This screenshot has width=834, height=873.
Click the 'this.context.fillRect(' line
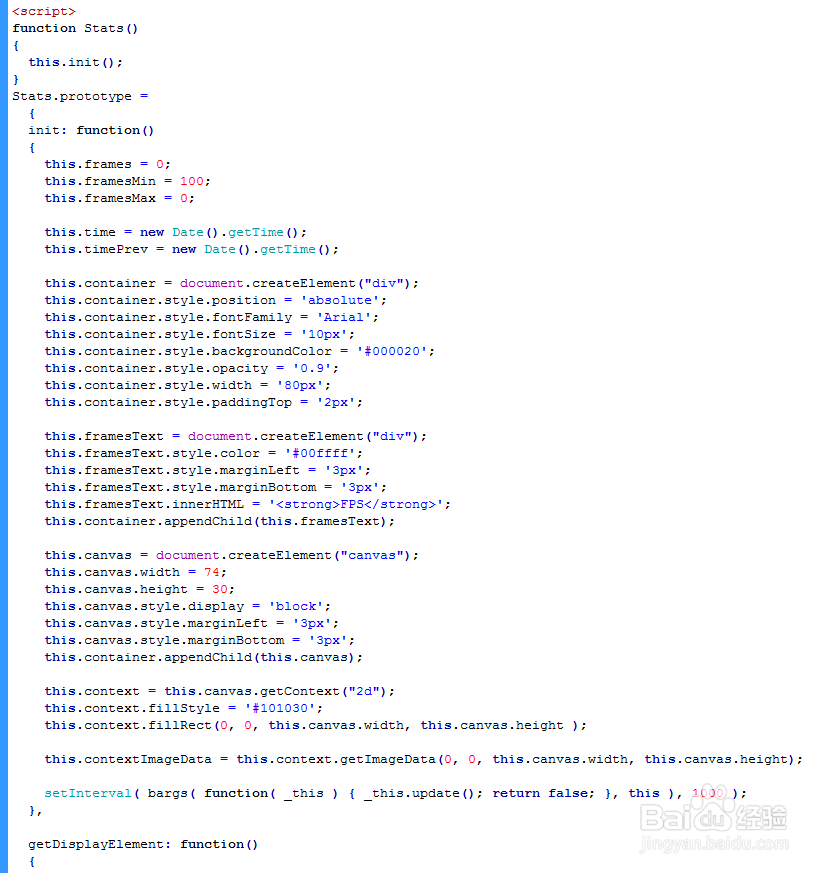pyautogui.click(x=316, y=725)
